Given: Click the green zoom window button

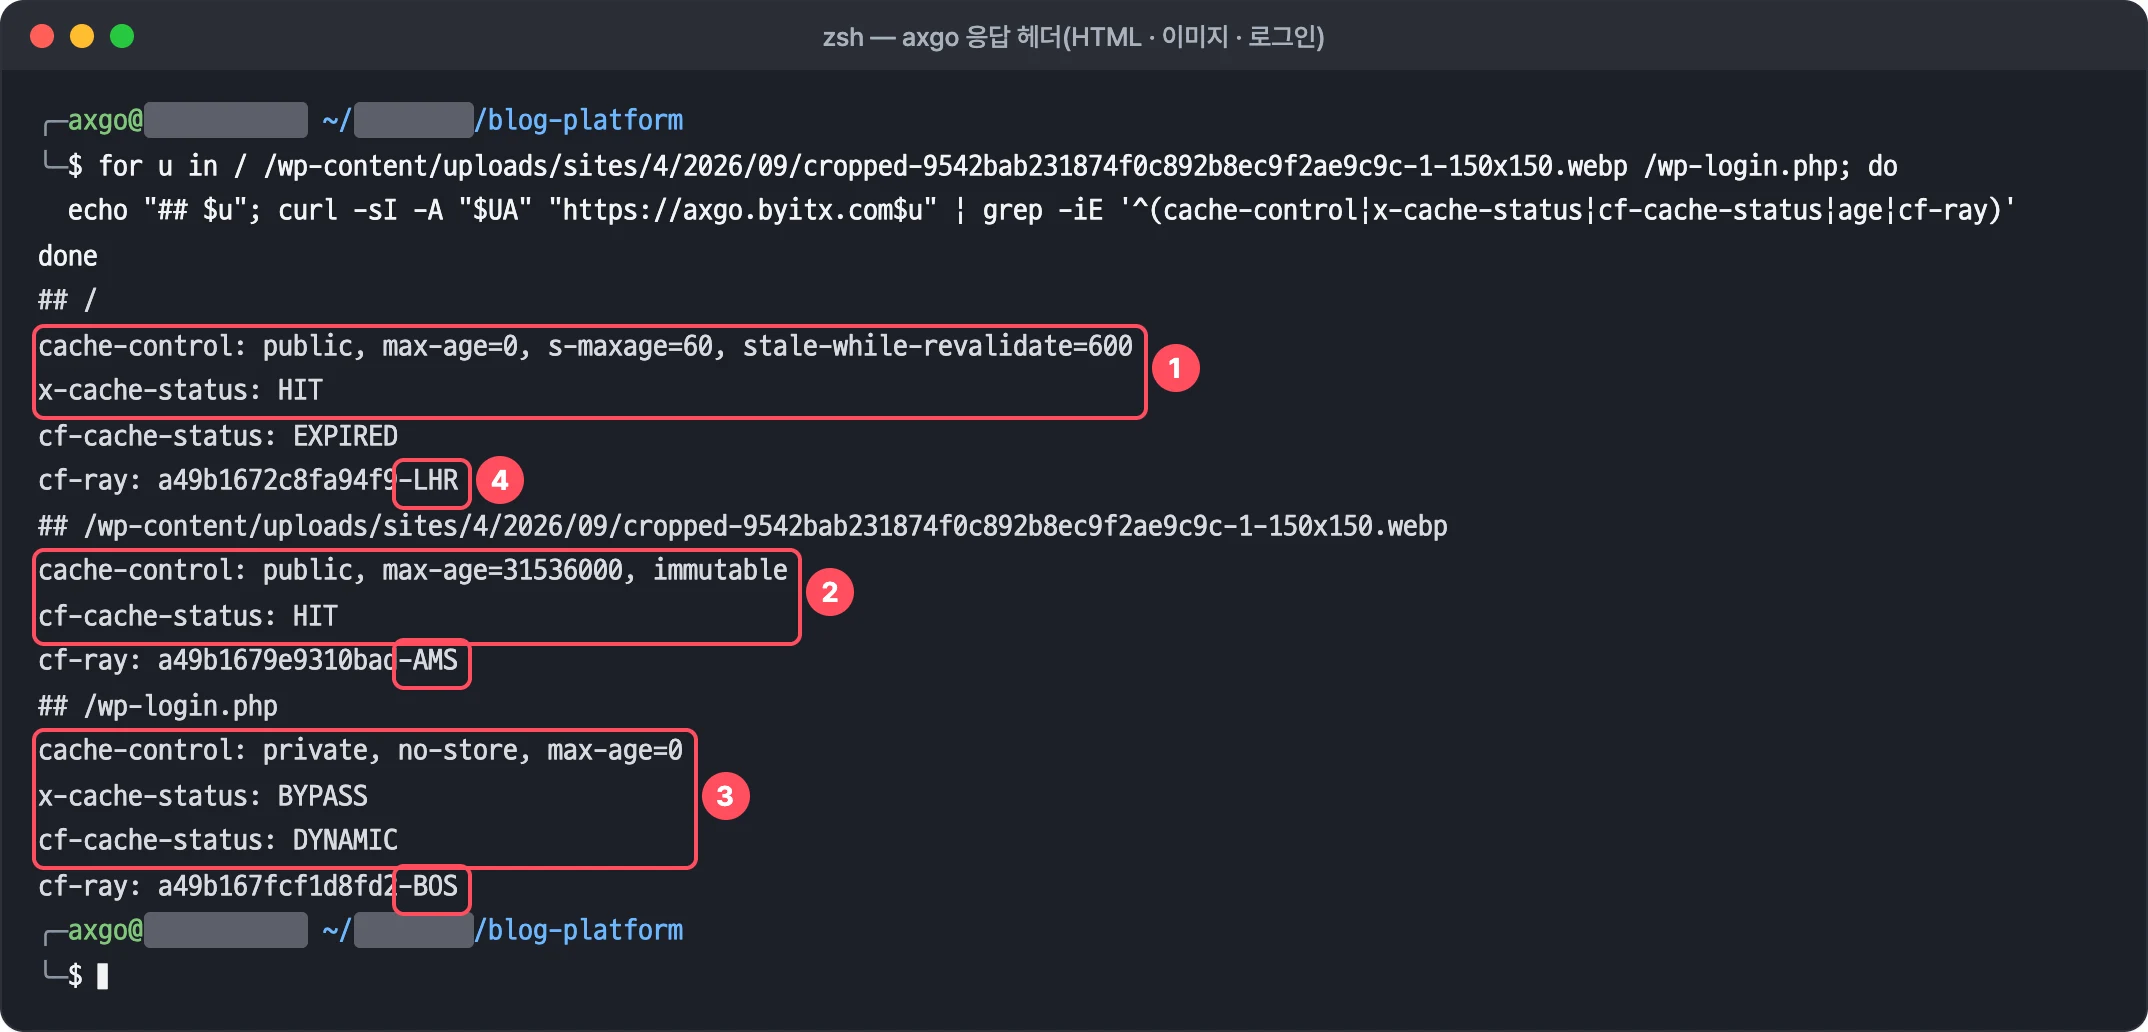Looking at the screenshot, I should pos(122,37).
